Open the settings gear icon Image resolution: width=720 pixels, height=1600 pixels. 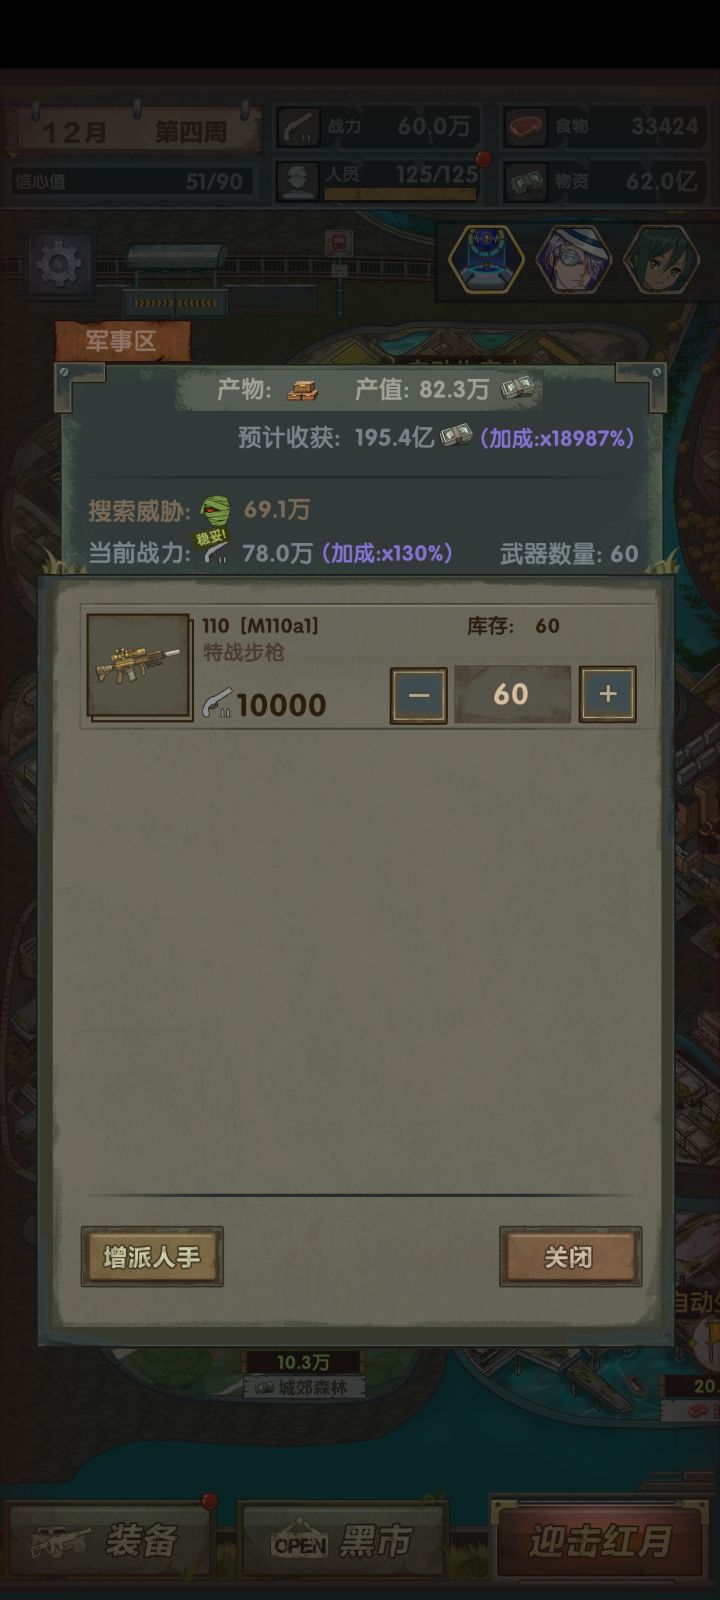coord(60,264)
